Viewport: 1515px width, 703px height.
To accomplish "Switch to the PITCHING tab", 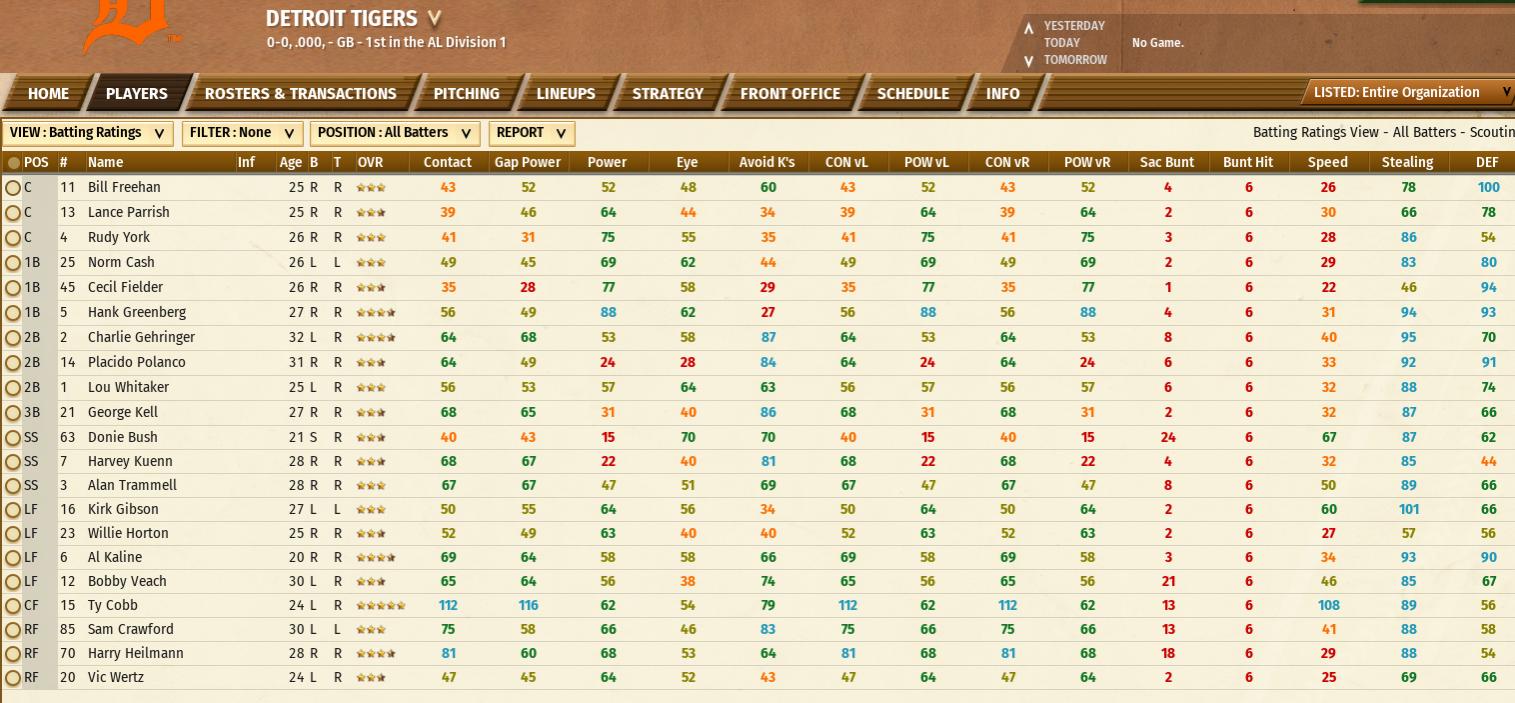I will pyautogui.click(x=466, y=93).
